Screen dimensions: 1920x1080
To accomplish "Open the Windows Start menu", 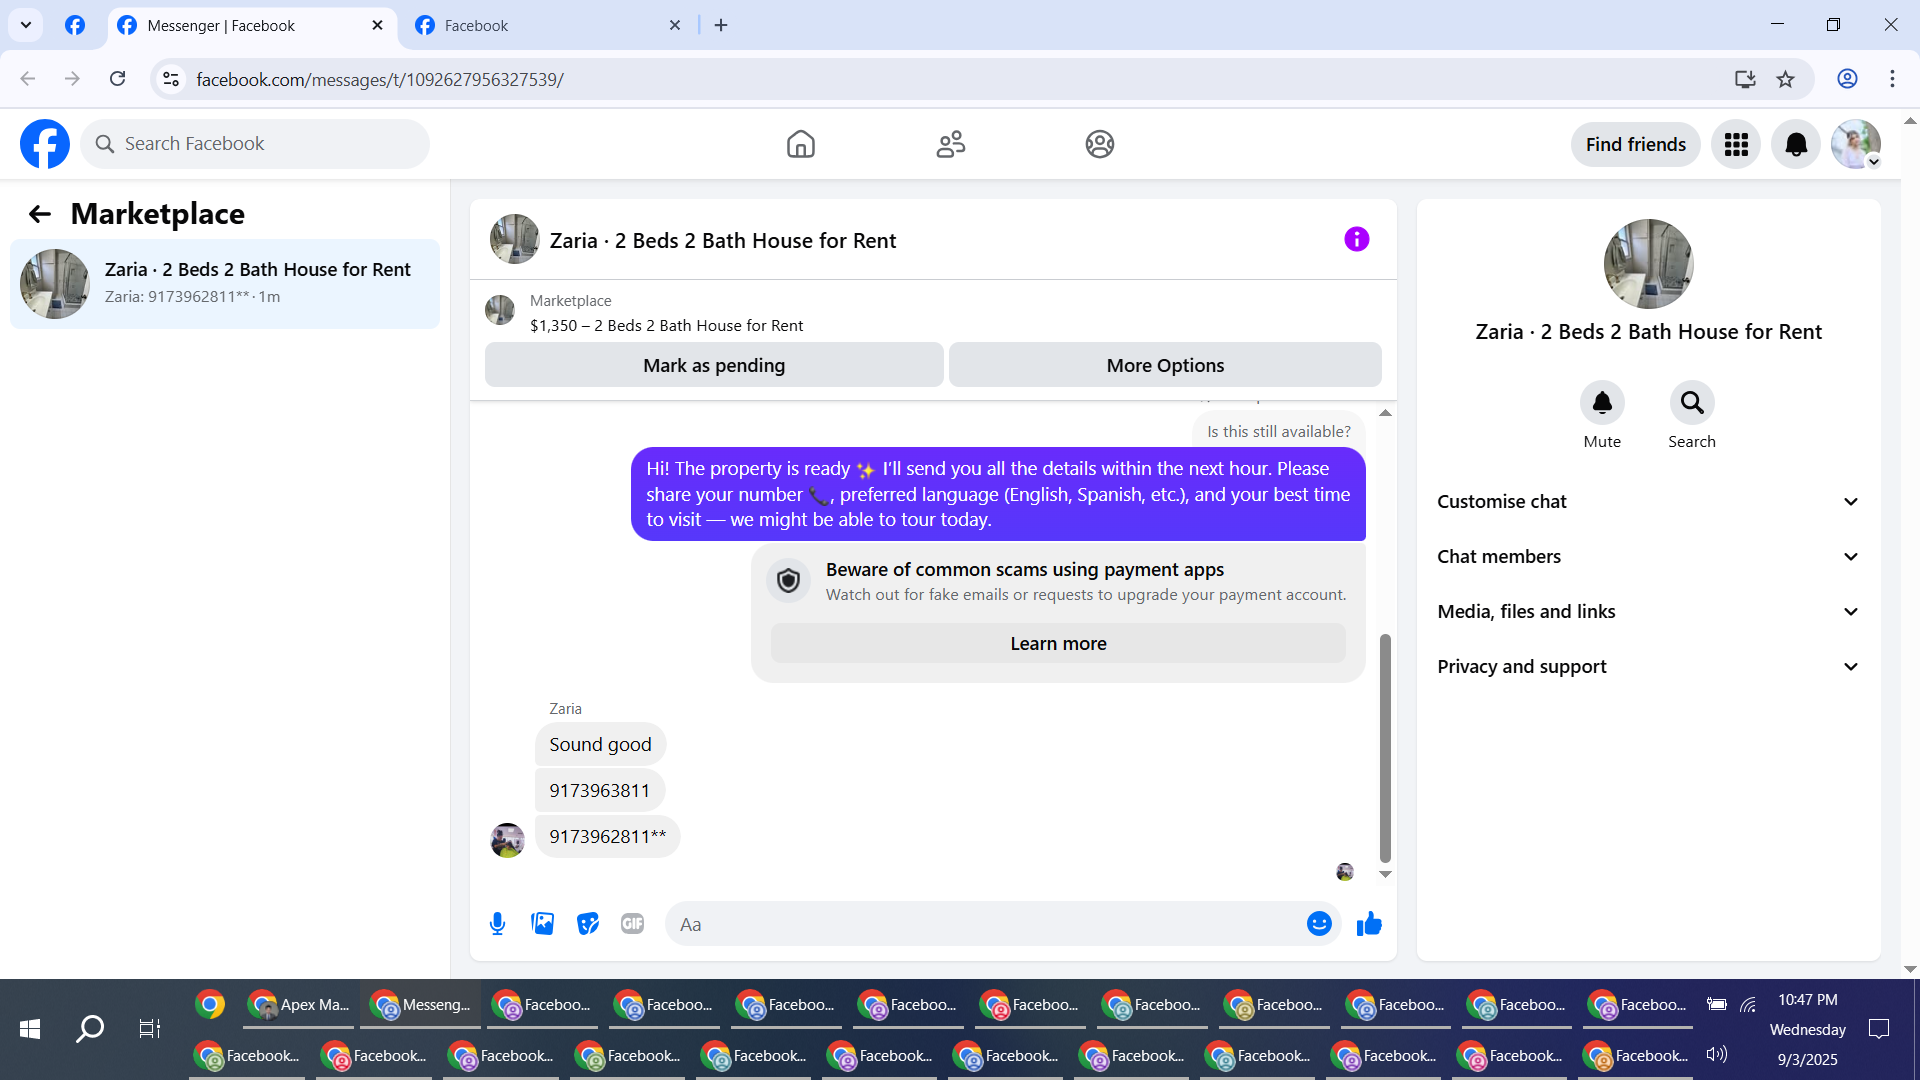I will pyautogui.click(x=30, y=1029).
